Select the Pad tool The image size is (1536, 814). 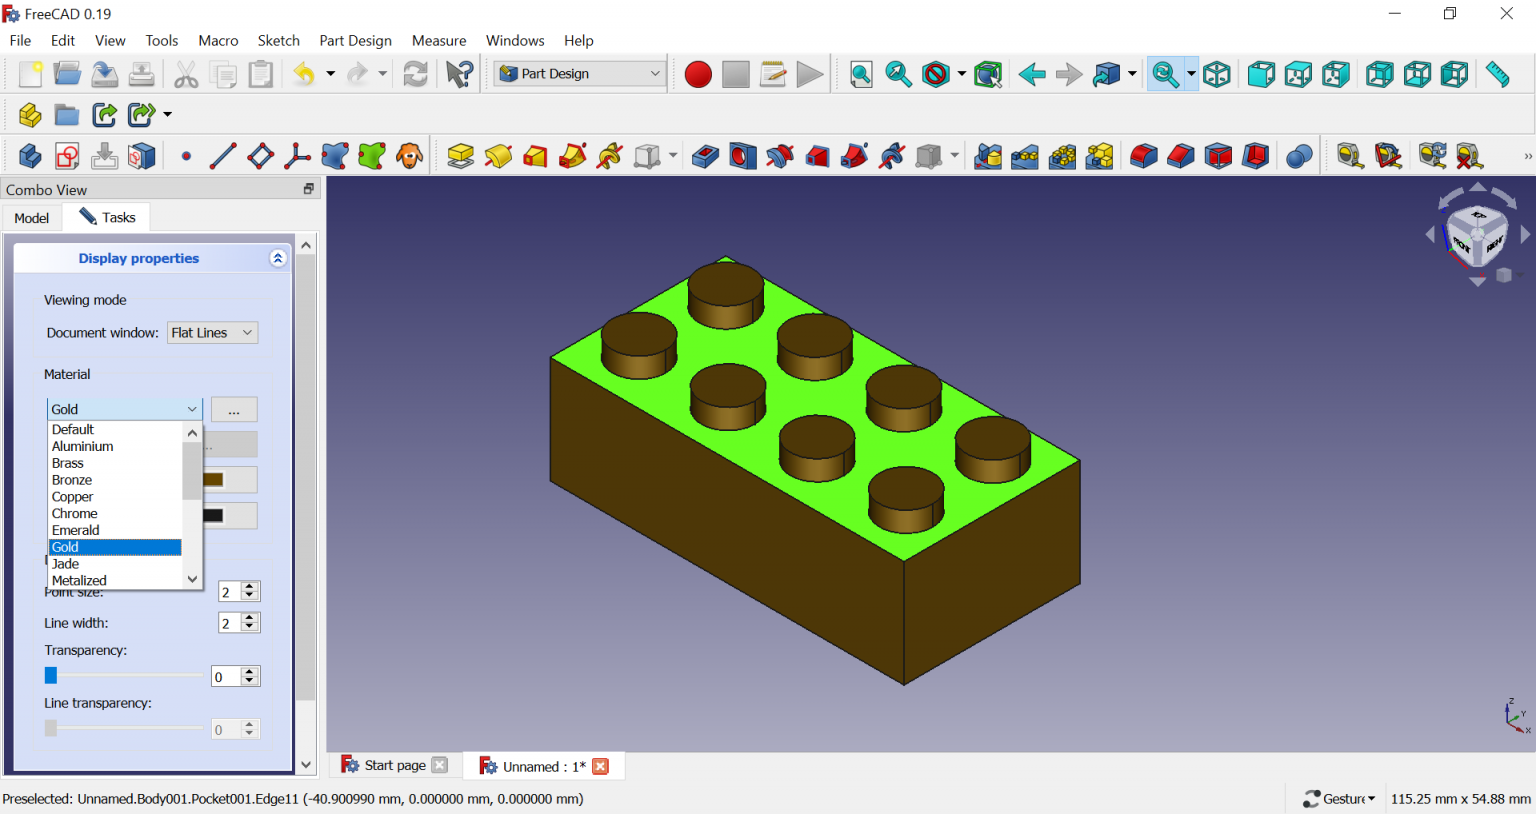460,157
